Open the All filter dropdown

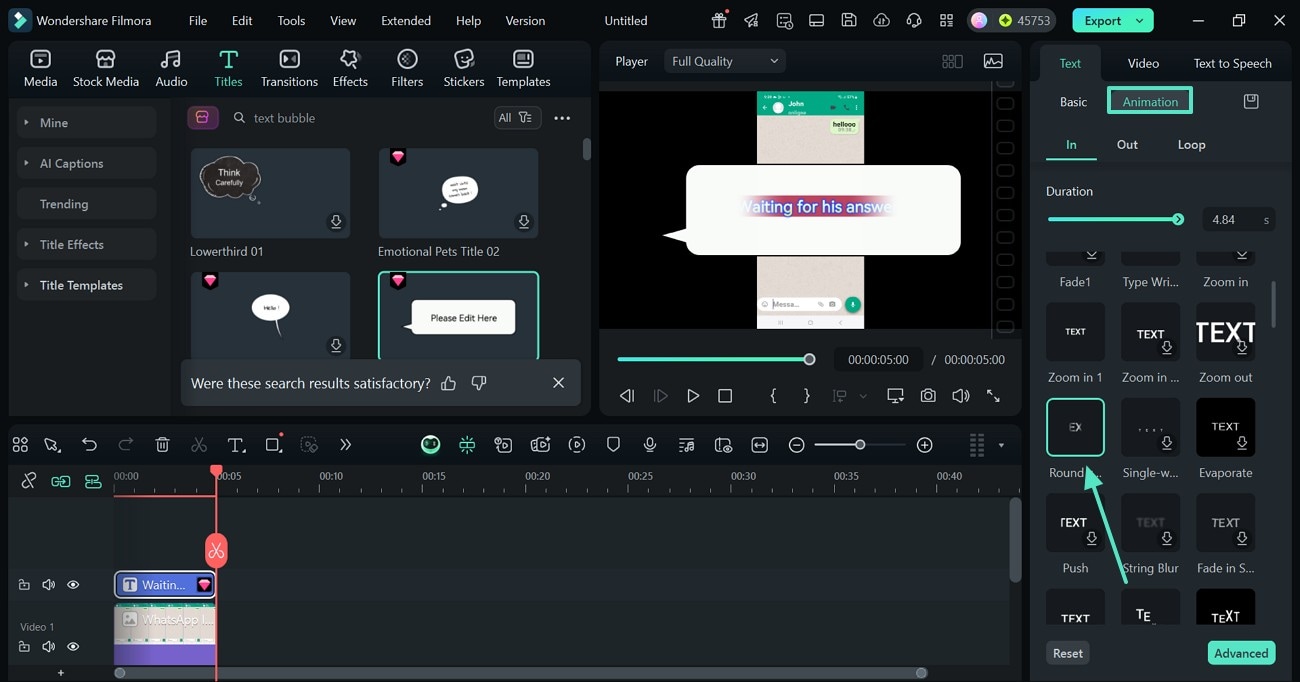coord(518,117)
